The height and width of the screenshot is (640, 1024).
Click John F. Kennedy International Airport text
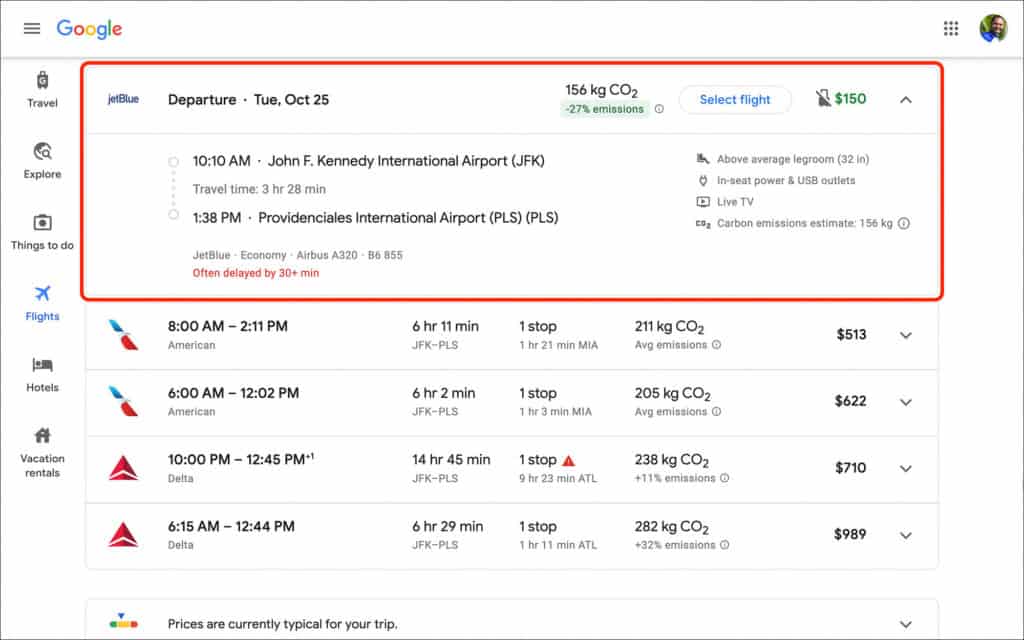[x=406, y=161]
